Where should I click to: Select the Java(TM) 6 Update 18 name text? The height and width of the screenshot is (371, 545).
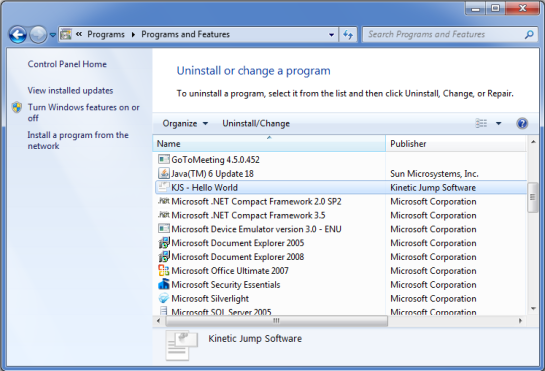coord(212,174)
